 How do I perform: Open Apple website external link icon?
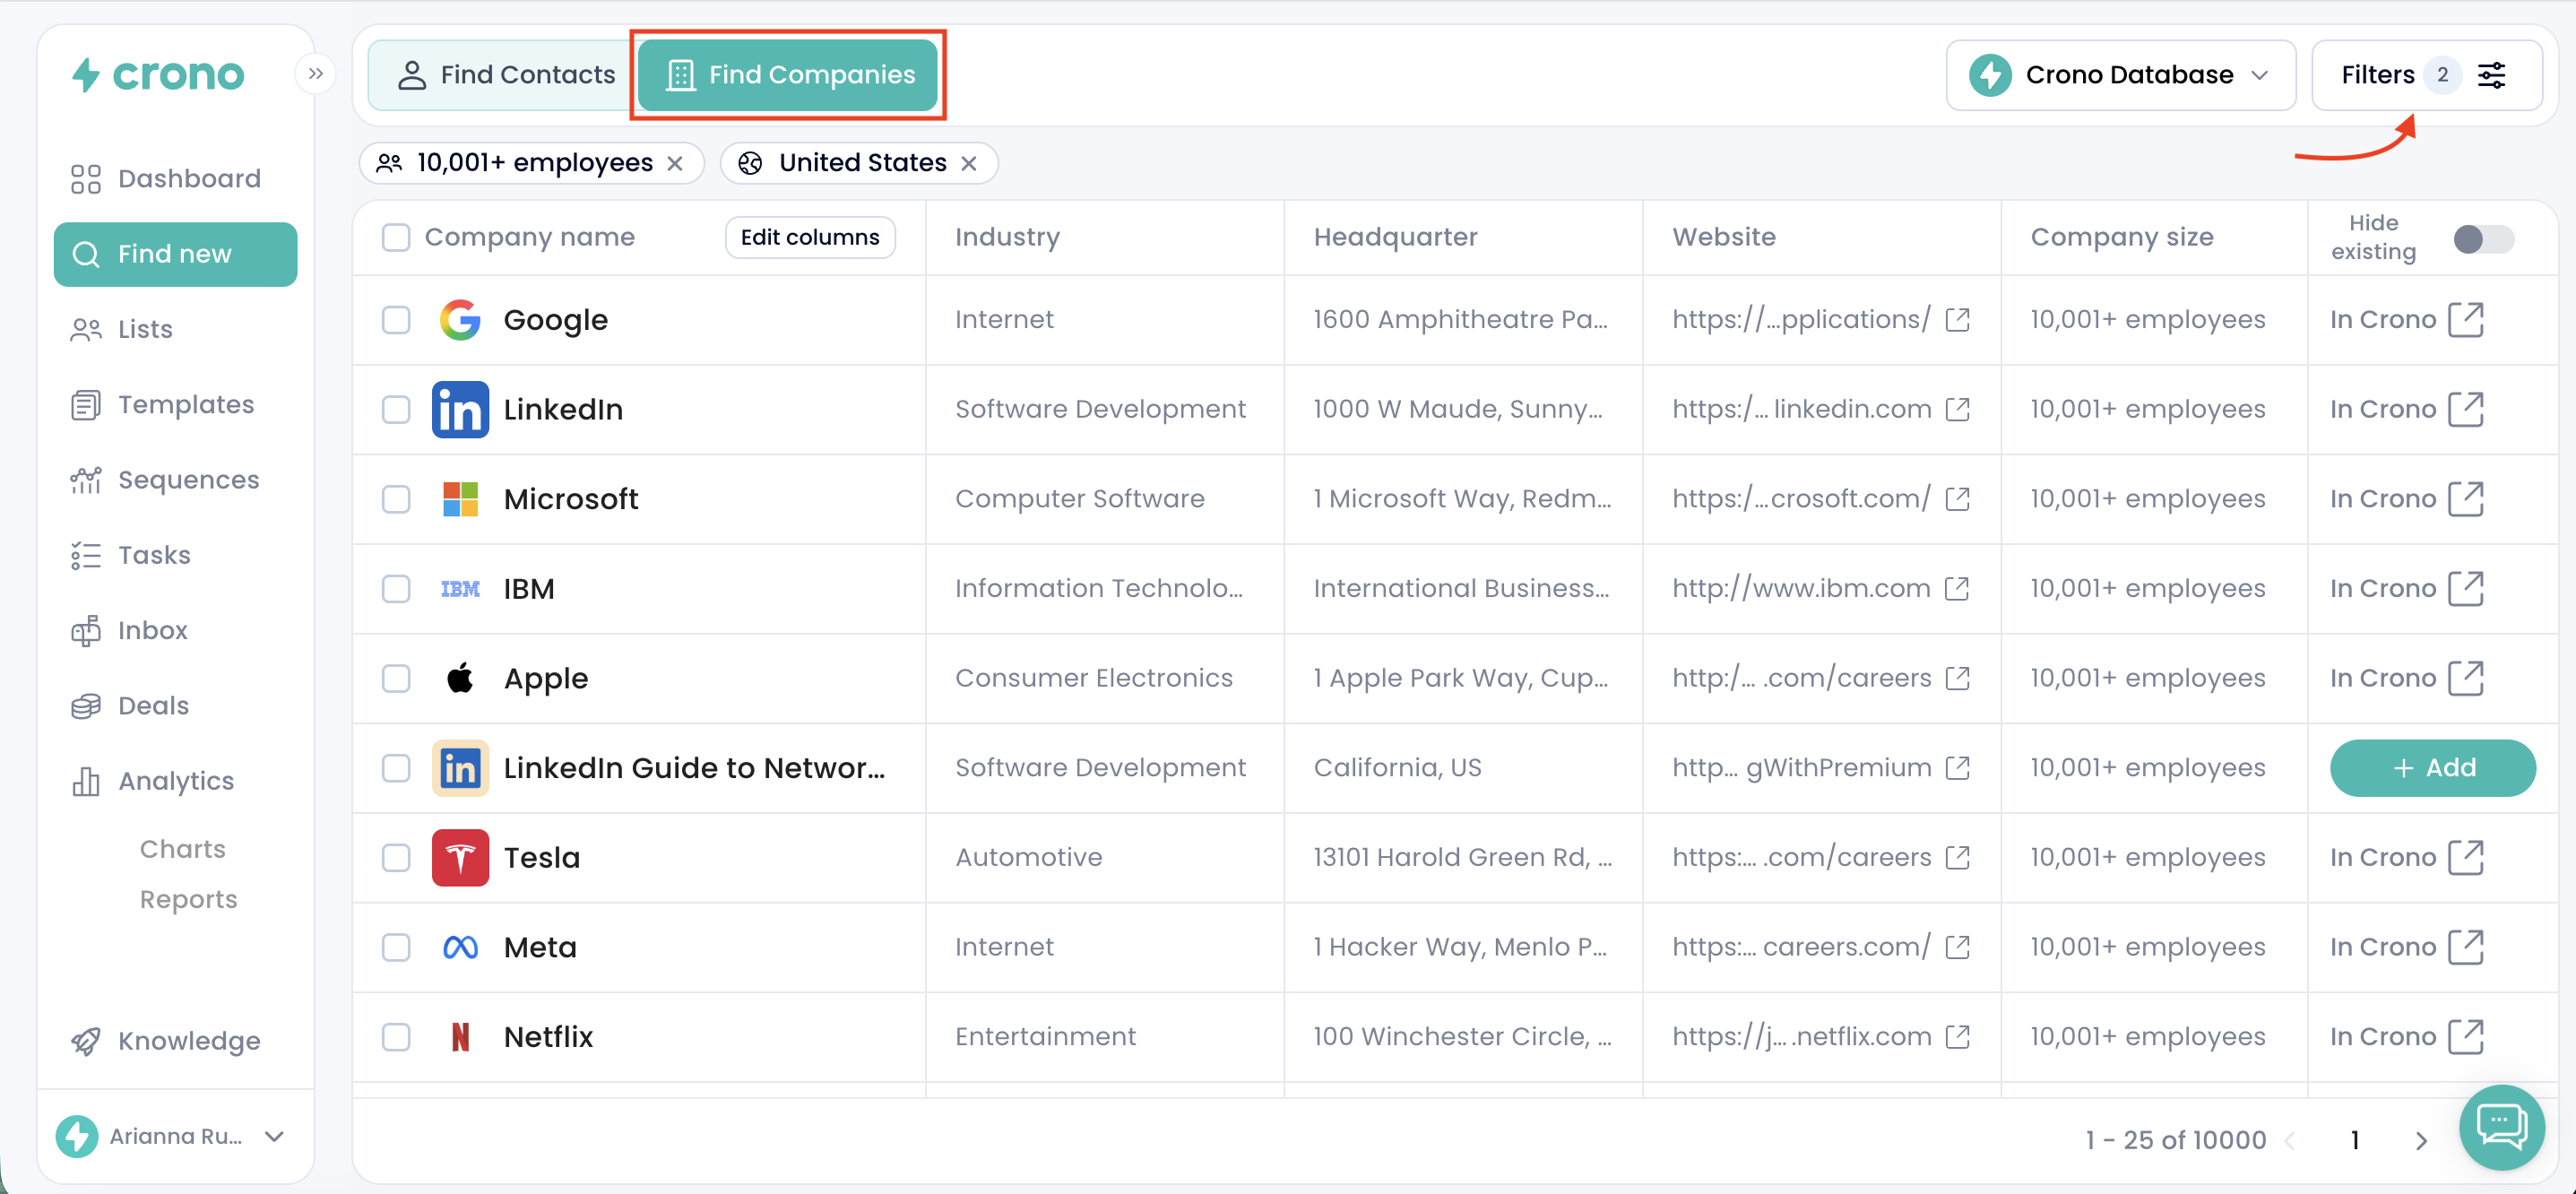pyautogui.click(x=1957, y=678)
